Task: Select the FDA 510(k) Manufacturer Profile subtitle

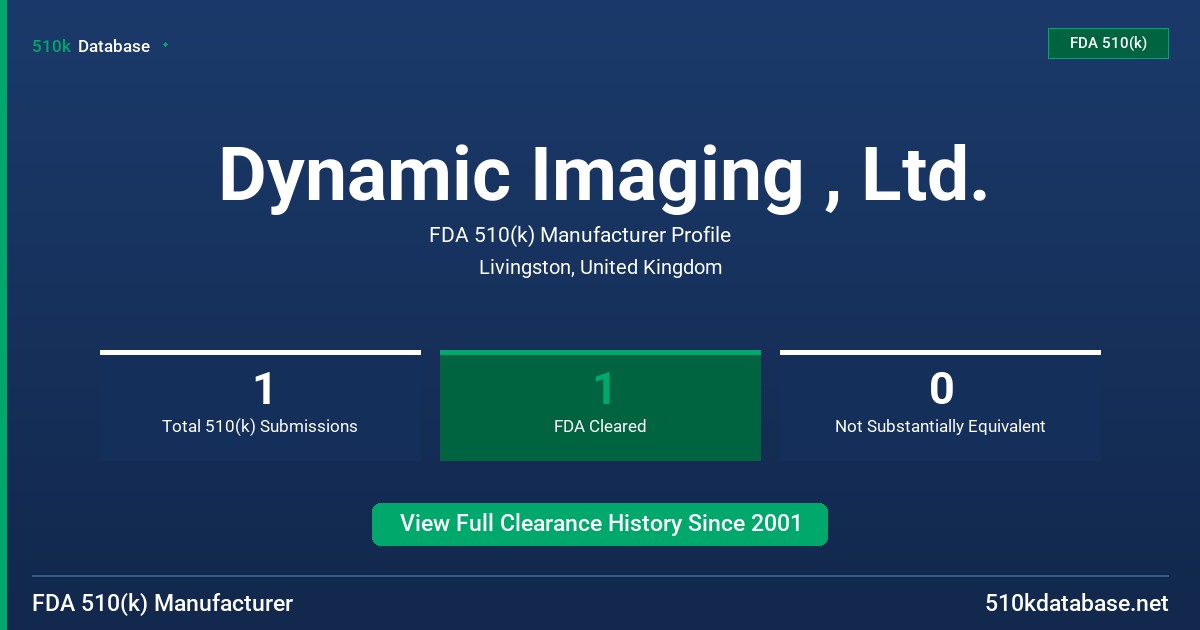Action: [x=580, y=235]
